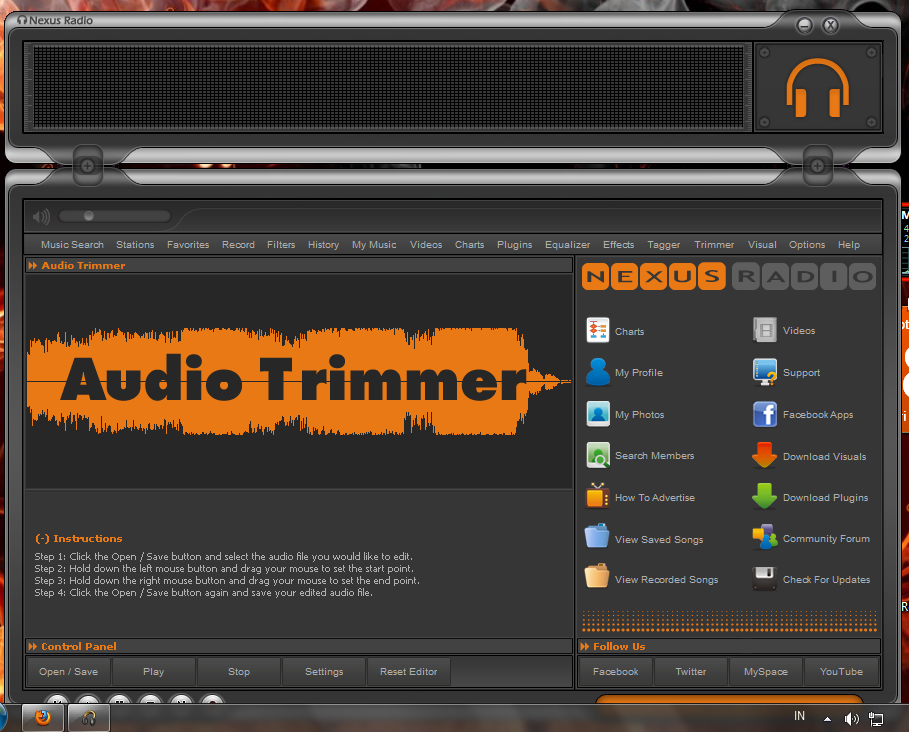Open the How To Advertise TV icon

(597, 496)
